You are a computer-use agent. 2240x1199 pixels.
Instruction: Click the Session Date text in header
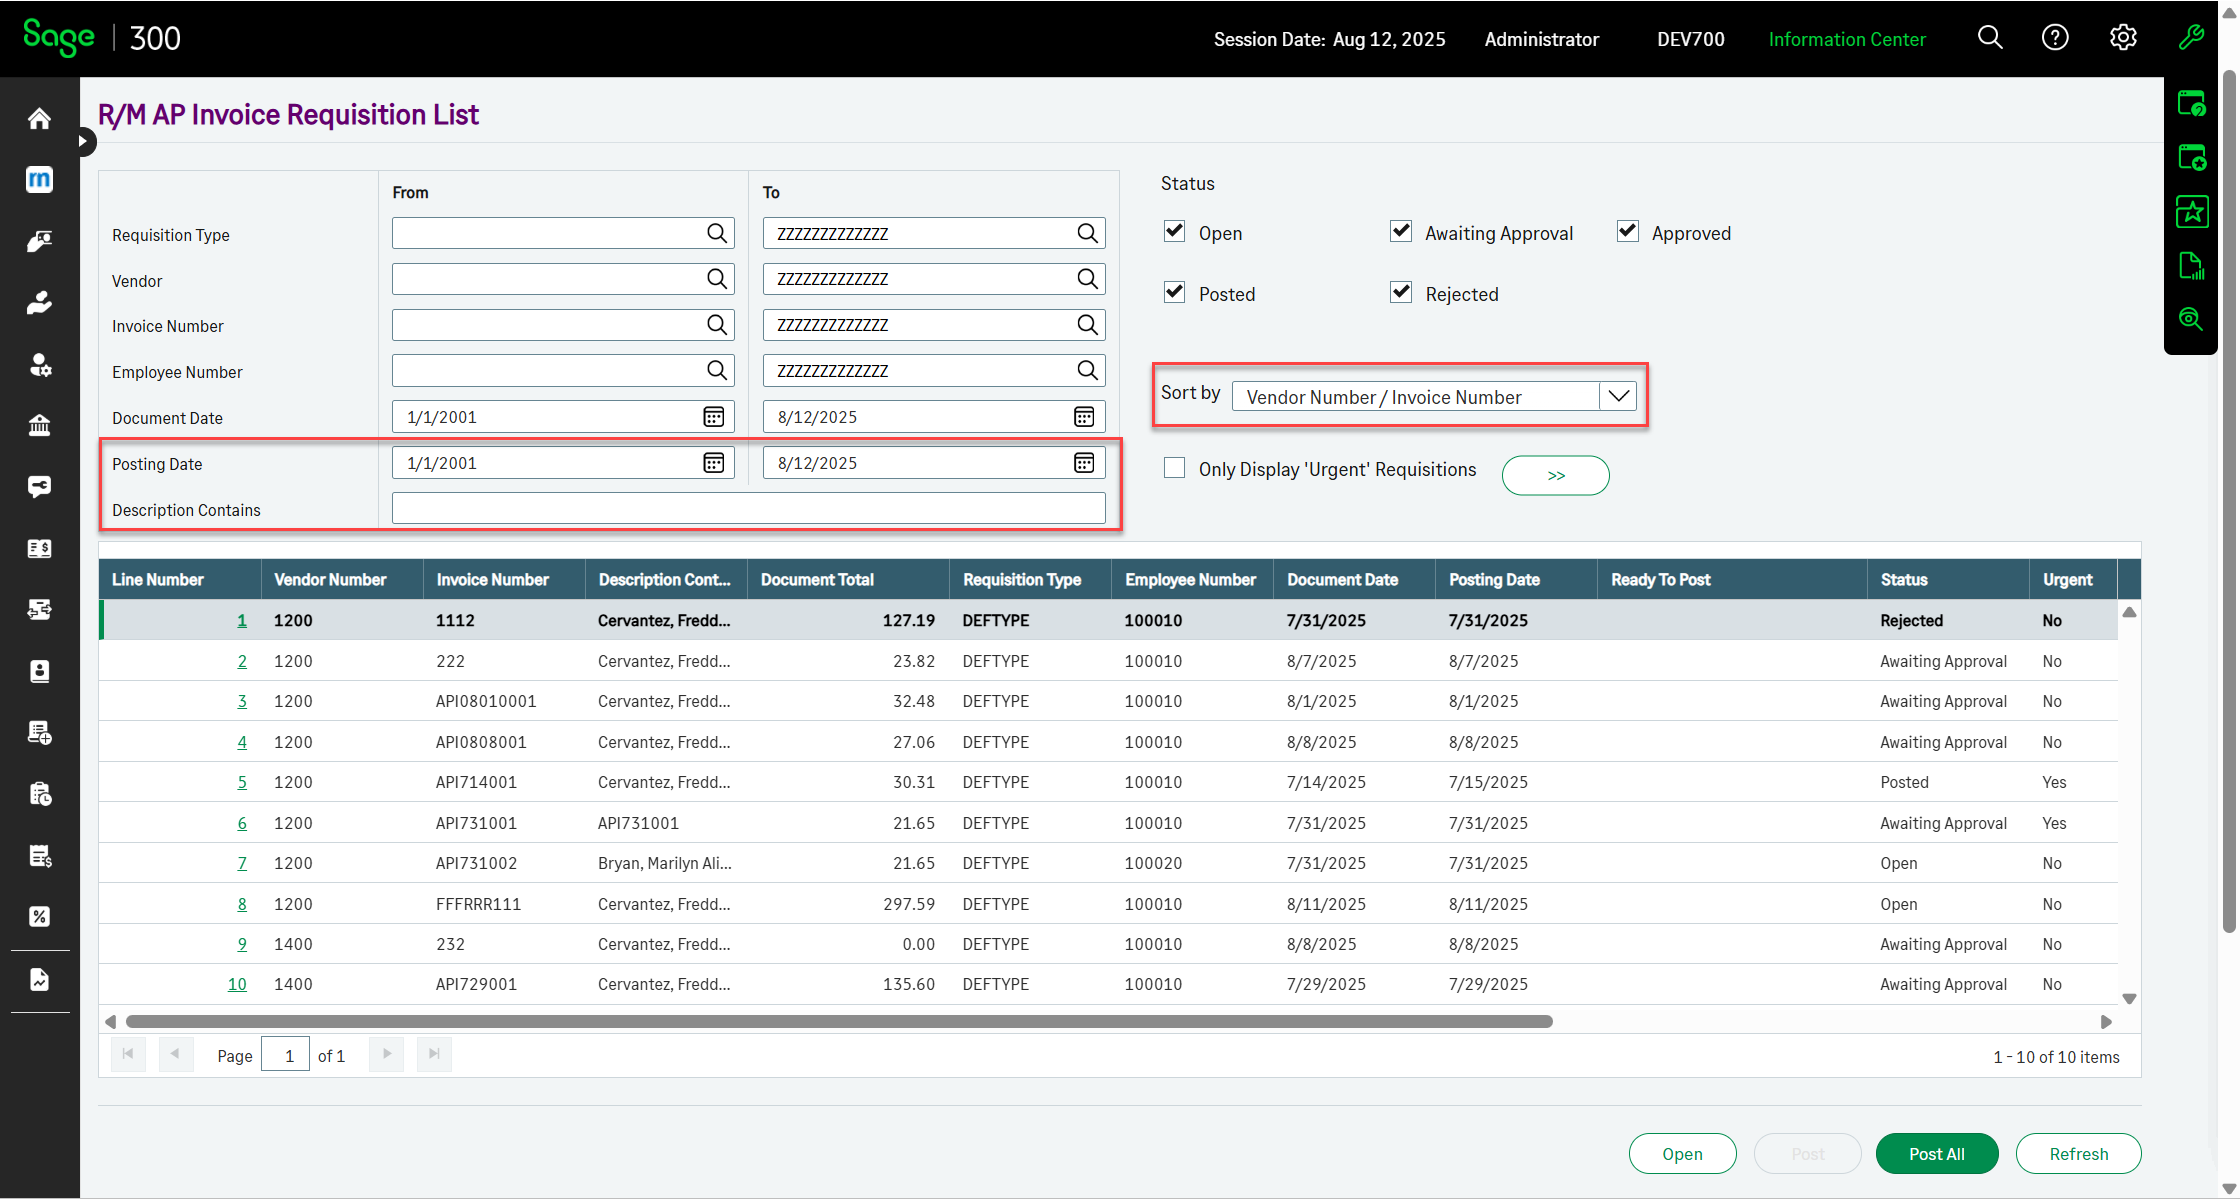pyautogui.click(x=1329, y=39)
